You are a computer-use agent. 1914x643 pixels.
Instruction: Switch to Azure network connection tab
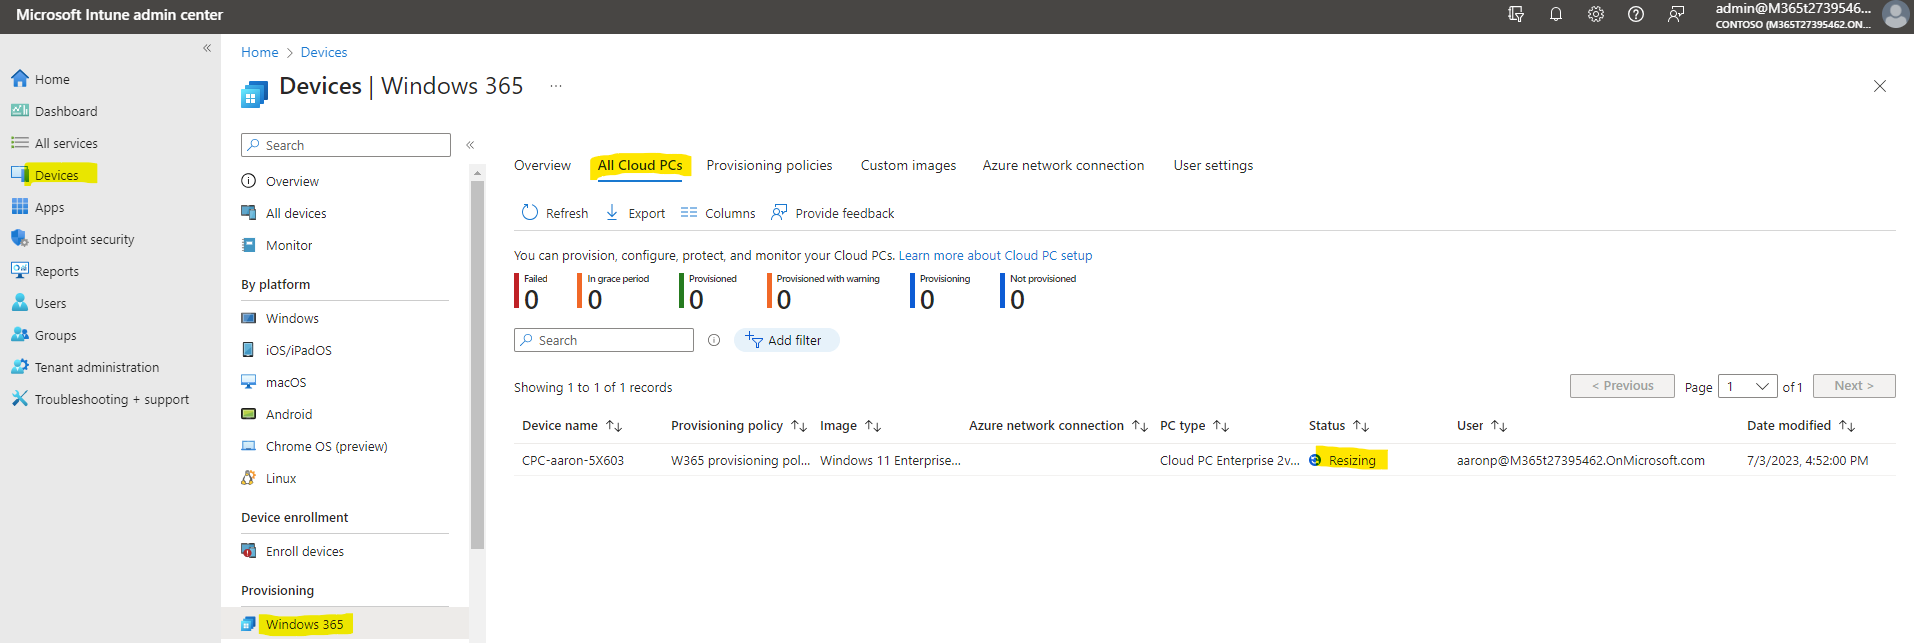[1063, 165]
